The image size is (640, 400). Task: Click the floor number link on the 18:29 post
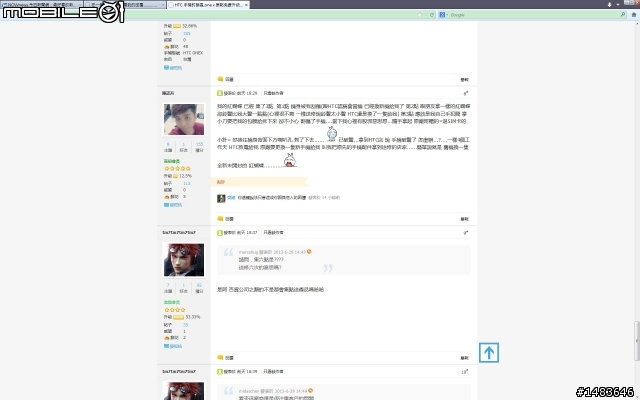pyautogui.click(x=465, y=93)
